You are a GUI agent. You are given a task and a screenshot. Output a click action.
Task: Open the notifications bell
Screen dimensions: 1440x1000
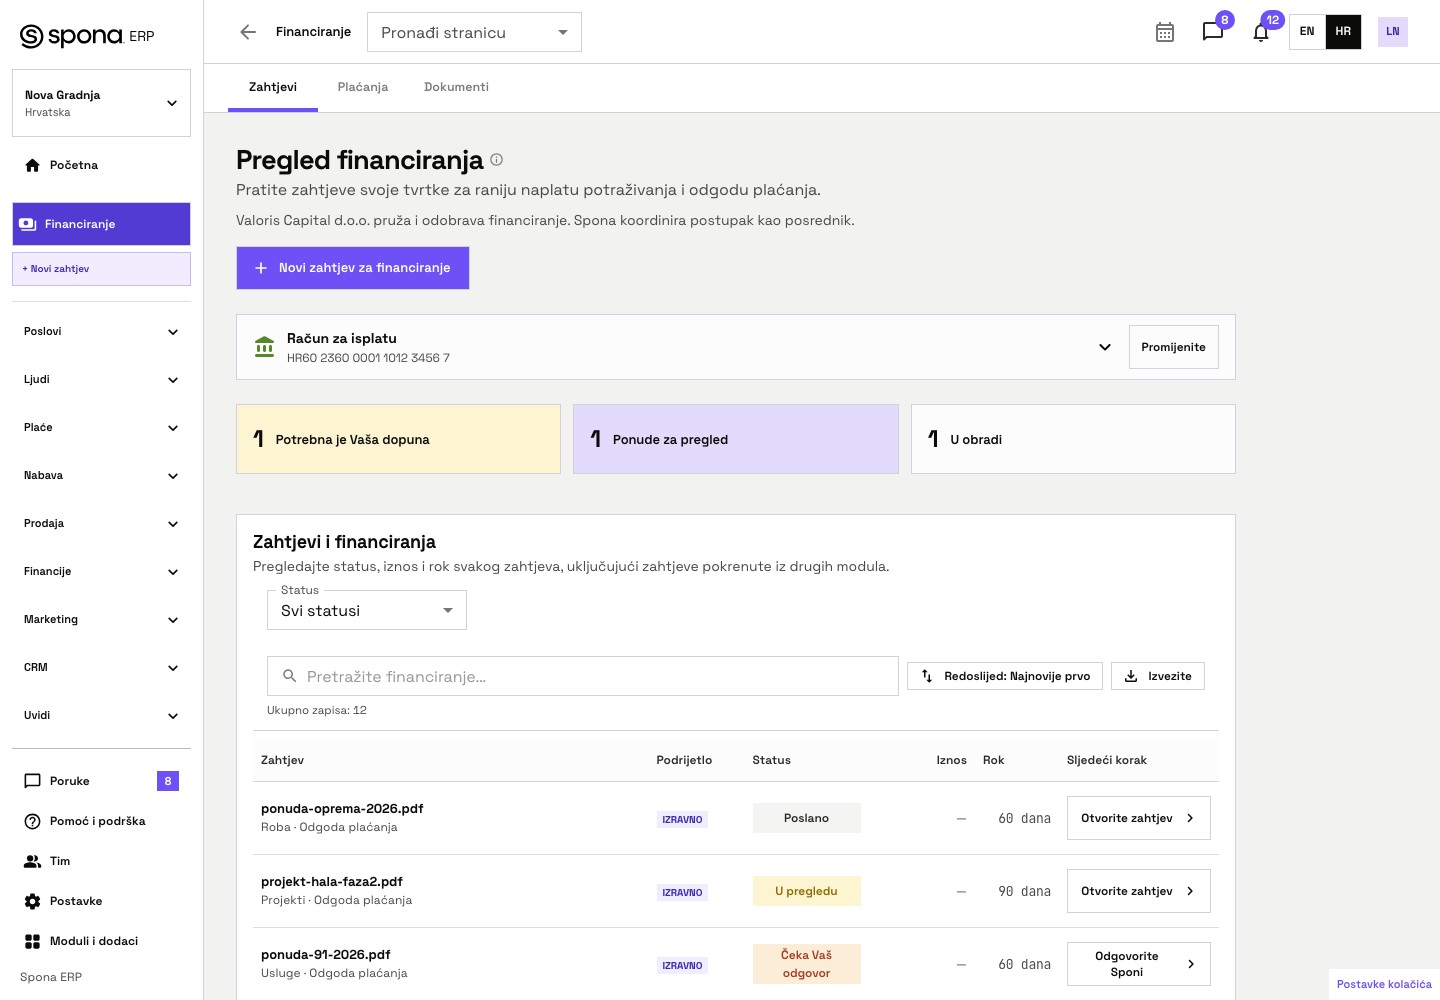[x=1261, y=32]
